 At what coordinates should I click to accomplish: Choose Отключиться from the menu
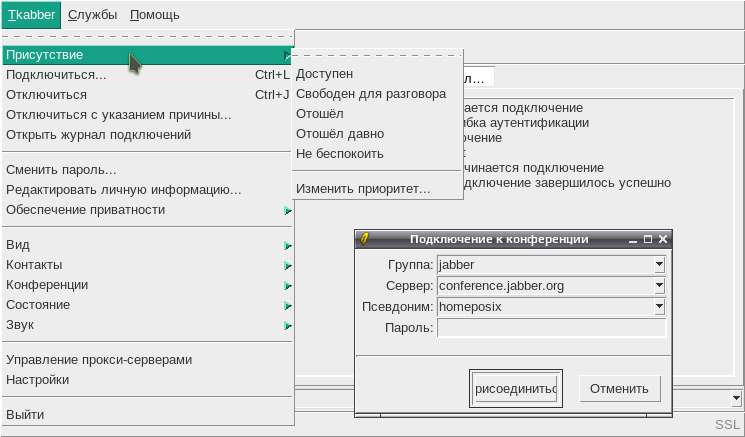(x=148, y=95)
